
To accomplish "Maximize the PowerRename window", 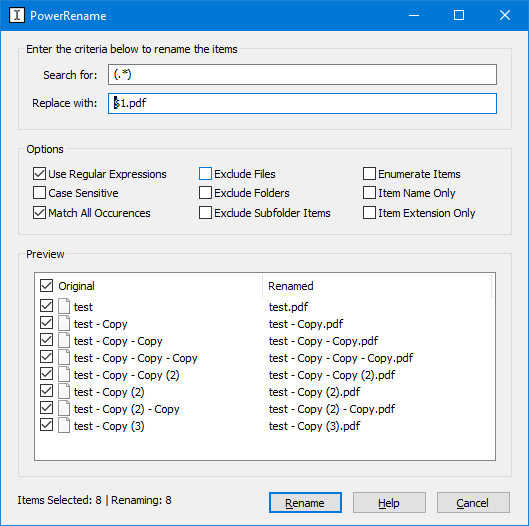I will click(x=459, y=16).
